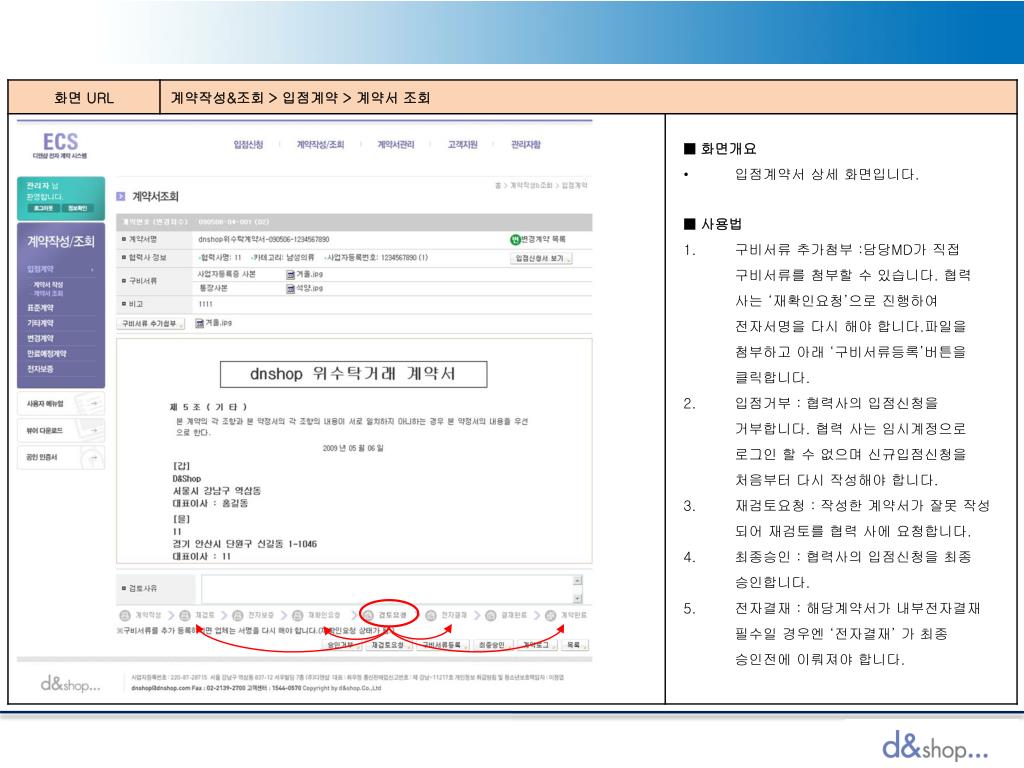Click the green 변경계약 목록 icon

(x=515, y=240)
